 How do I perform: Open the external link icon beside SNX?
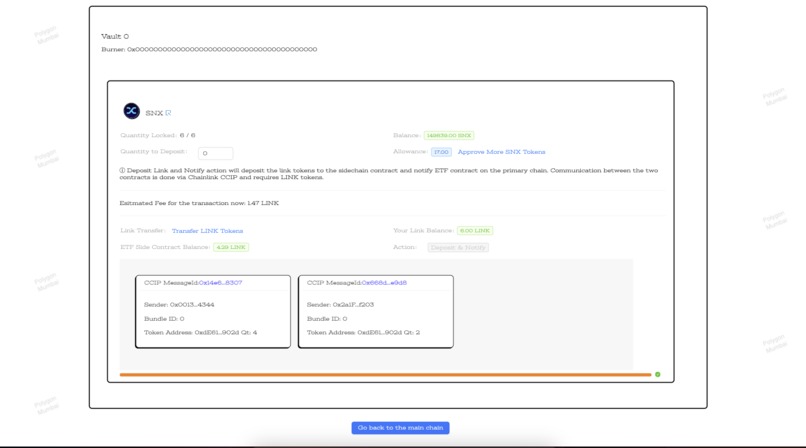[168, 113]
